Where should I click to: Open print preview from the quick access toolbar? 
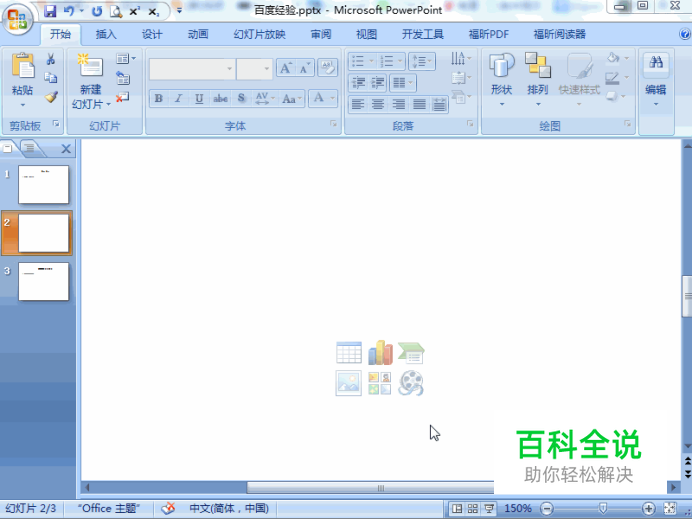[x=116, y=11]
